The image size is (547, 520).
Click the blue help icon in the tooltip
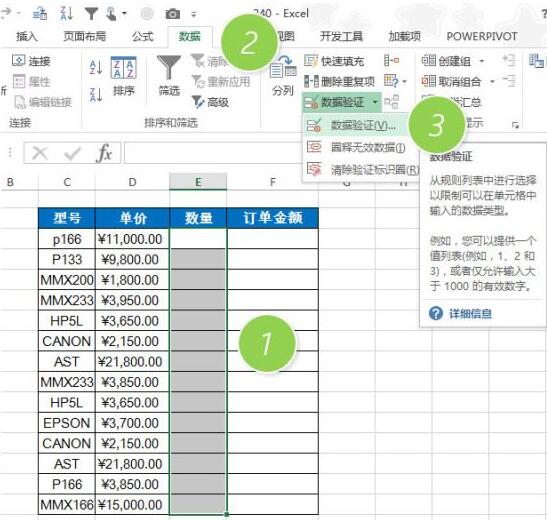(x=436, y=313)
